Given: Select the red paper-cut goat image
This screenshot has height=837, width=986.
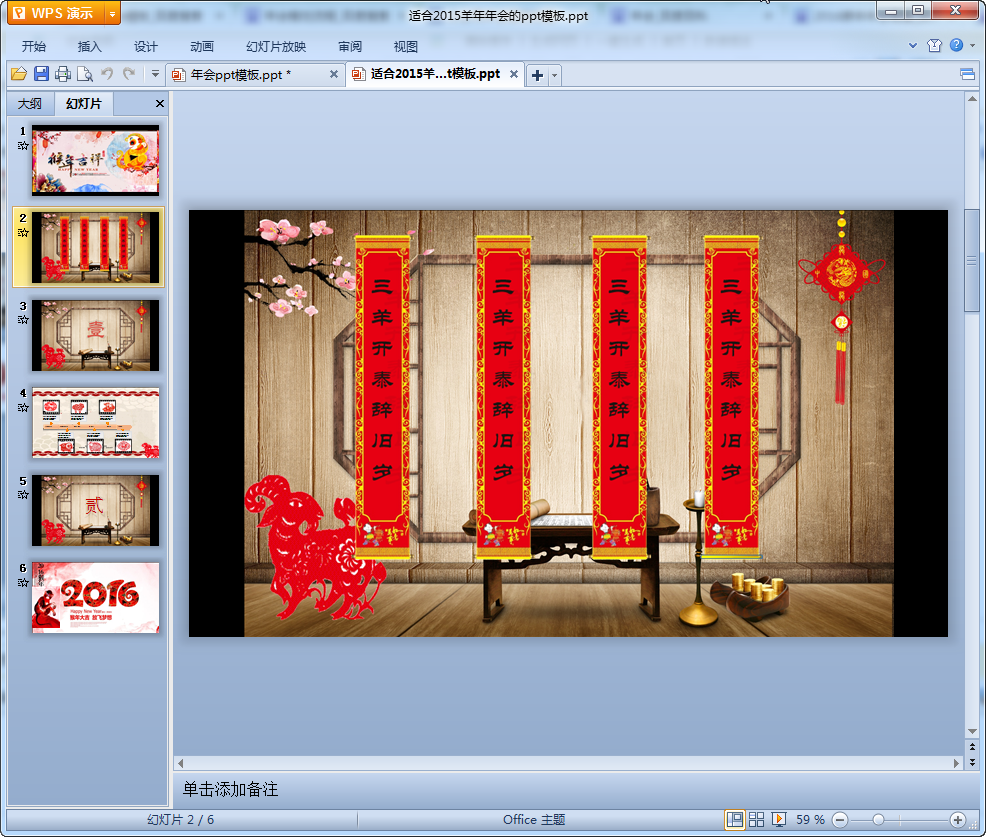Looking at the screenshot, I should 314,548.
